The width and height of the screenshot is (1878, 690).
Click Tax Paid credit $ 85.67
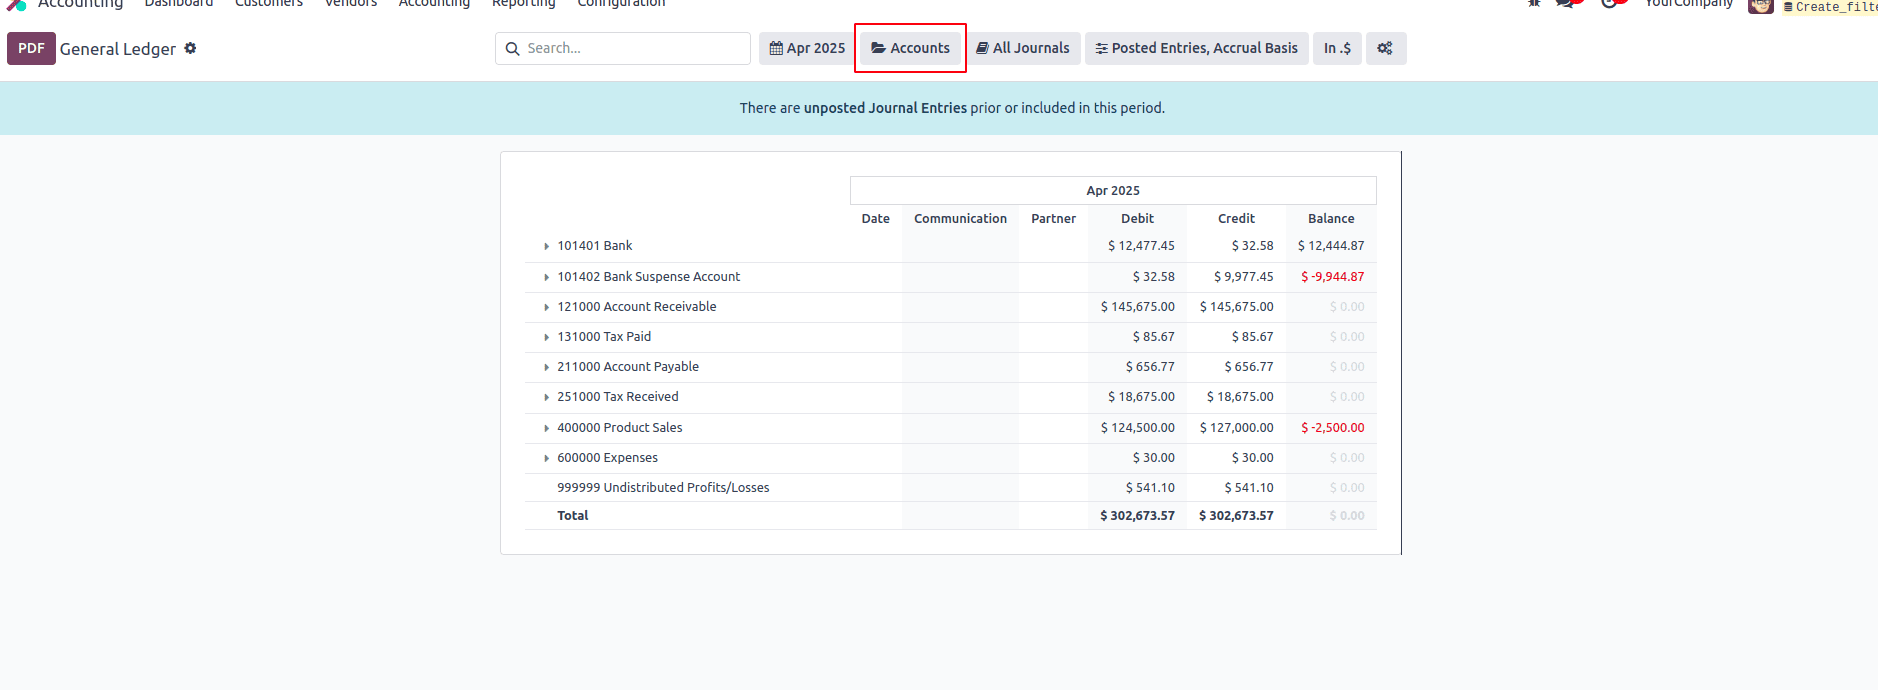point(1253,337)
